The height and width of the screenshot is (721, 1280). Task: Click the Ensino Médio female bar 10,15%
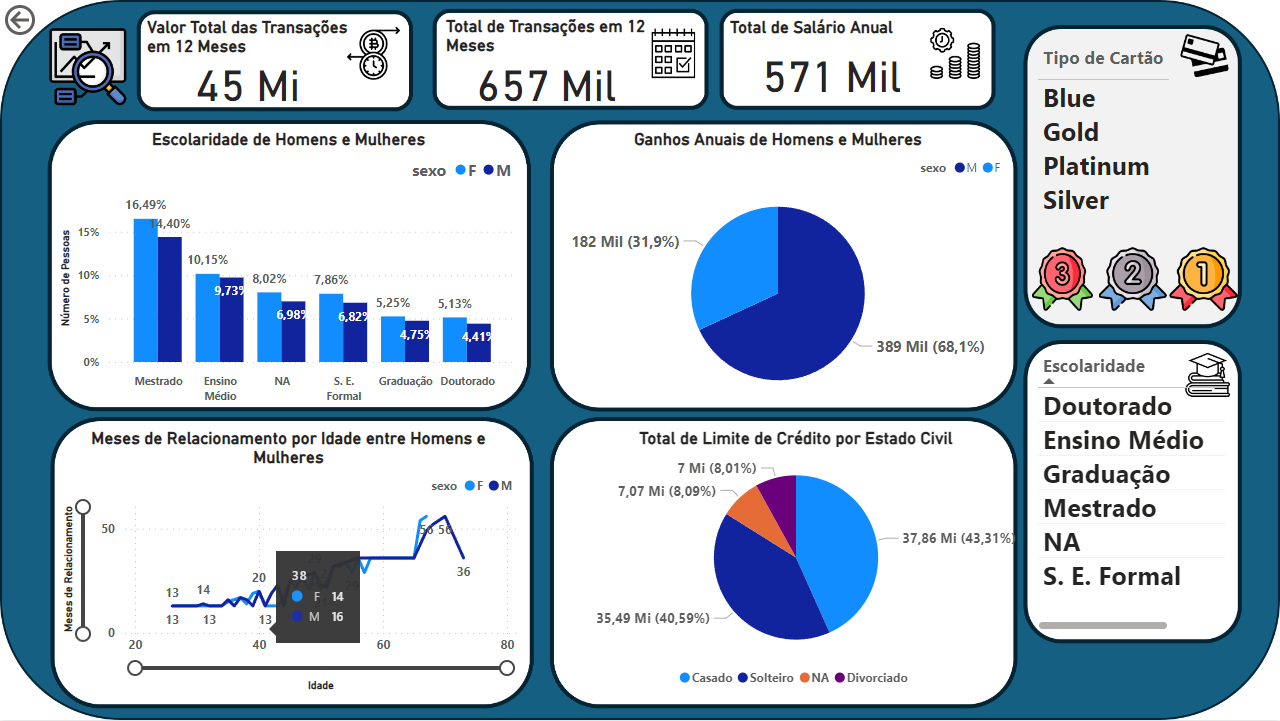tap(207, 318)
